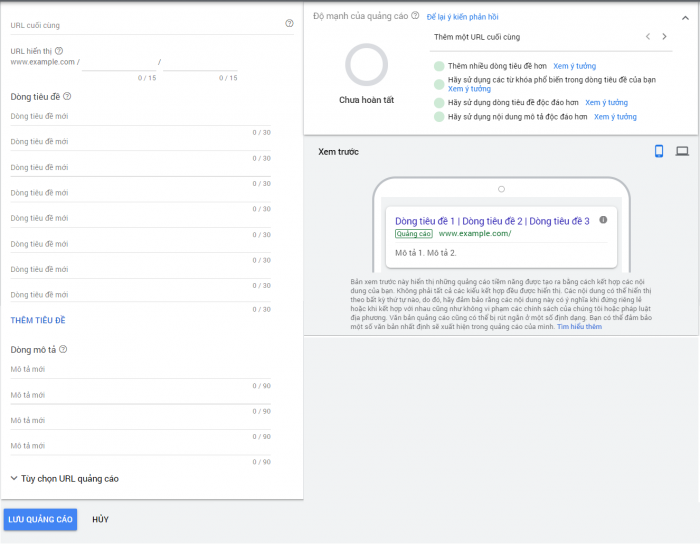The width and height of the screenshot is (700, 544).
Task: Click LƯU QUẢNG CÁO button
Action: coord(40,519)
